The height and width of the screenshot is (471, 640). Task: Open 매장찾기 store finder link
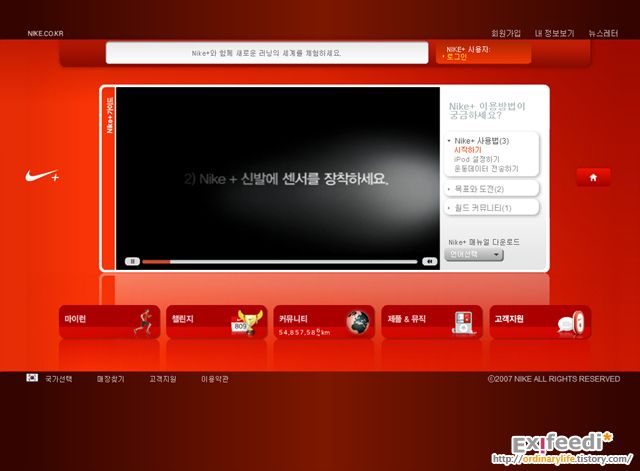tap(111, 379)
